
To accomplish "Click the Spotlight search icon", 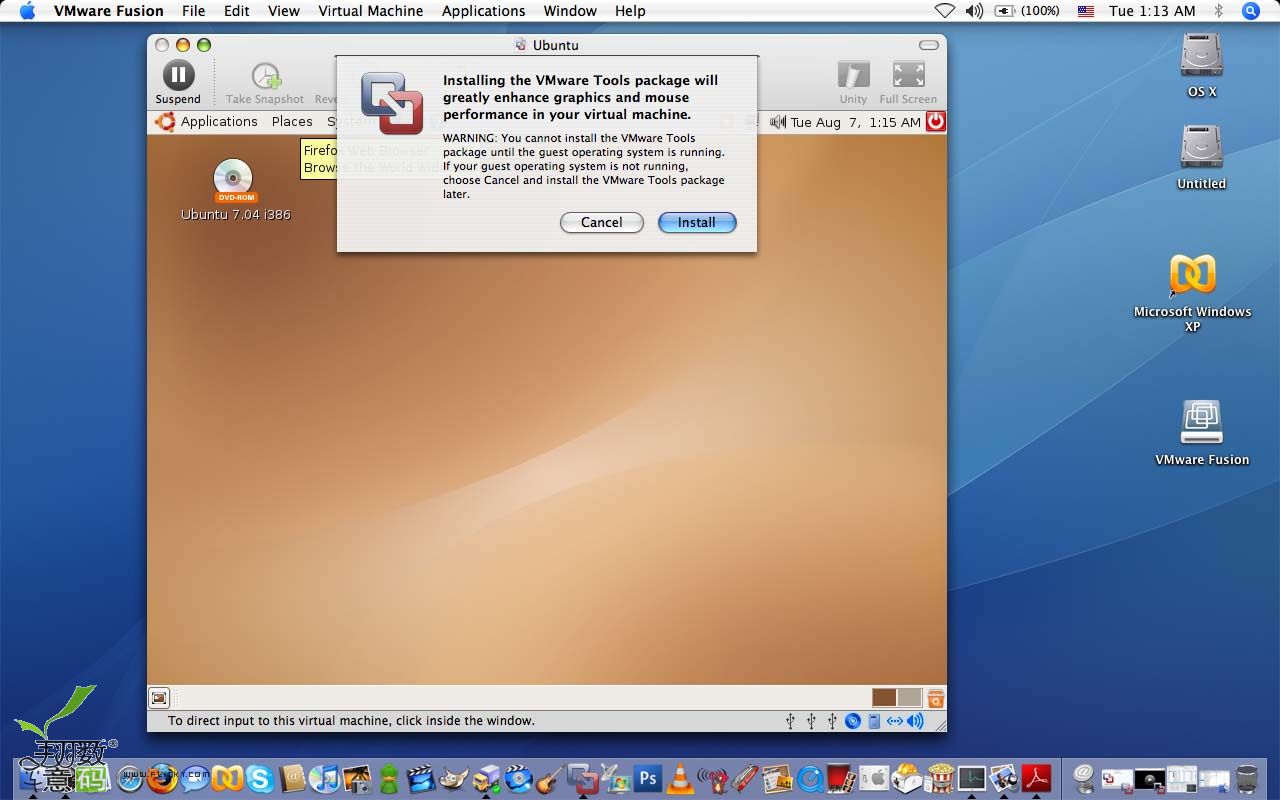I will coord(1250,11).
